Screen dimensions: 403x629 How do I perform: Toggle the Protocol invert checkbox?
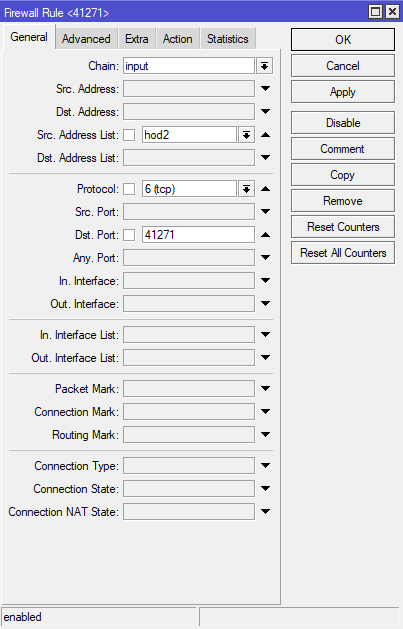point(129,189)
